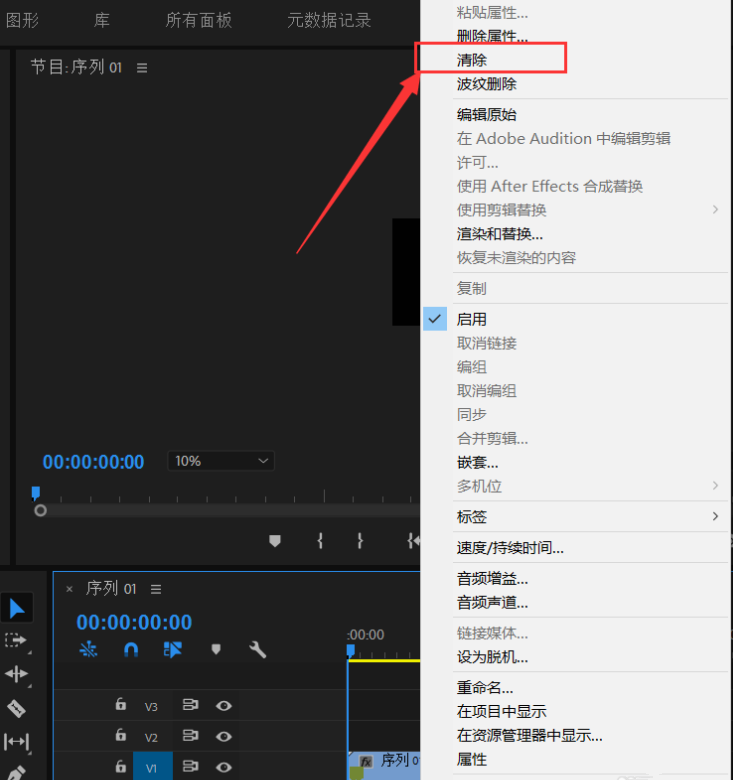Open timeline wrench display settings

(257, 650)
